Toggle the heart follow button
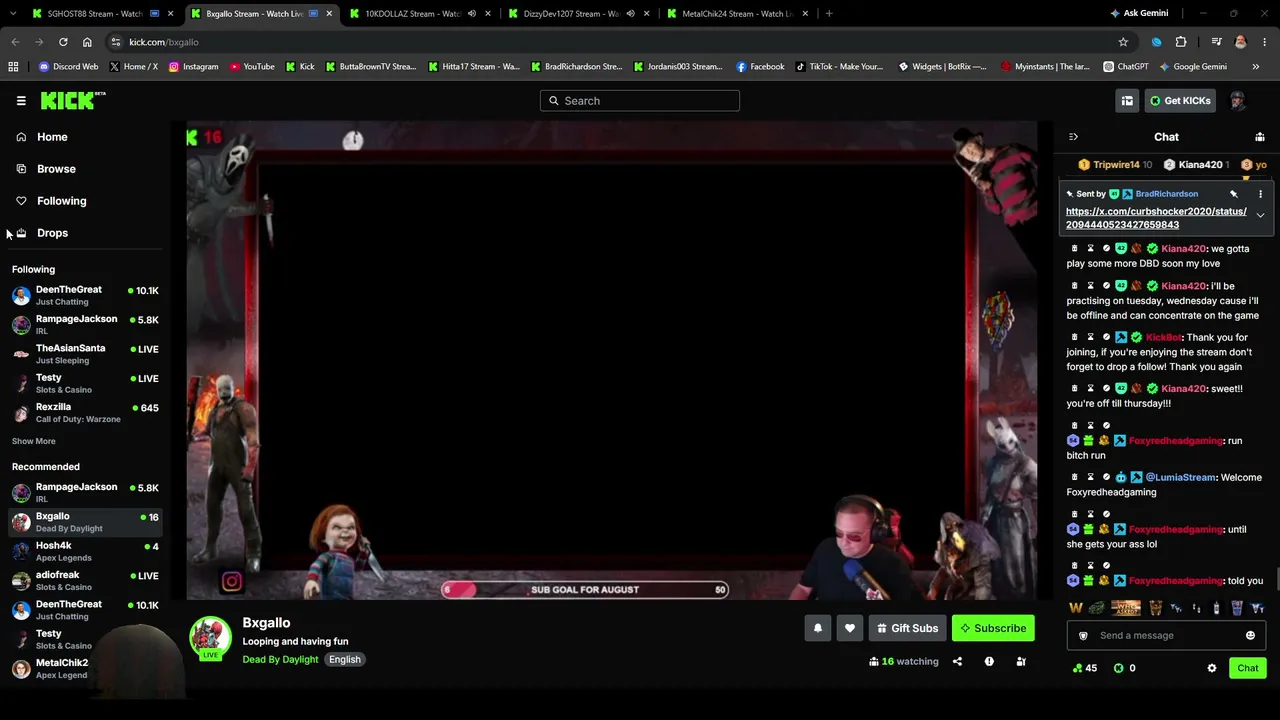The image size is (1280, 720). (x=850, y=628)
